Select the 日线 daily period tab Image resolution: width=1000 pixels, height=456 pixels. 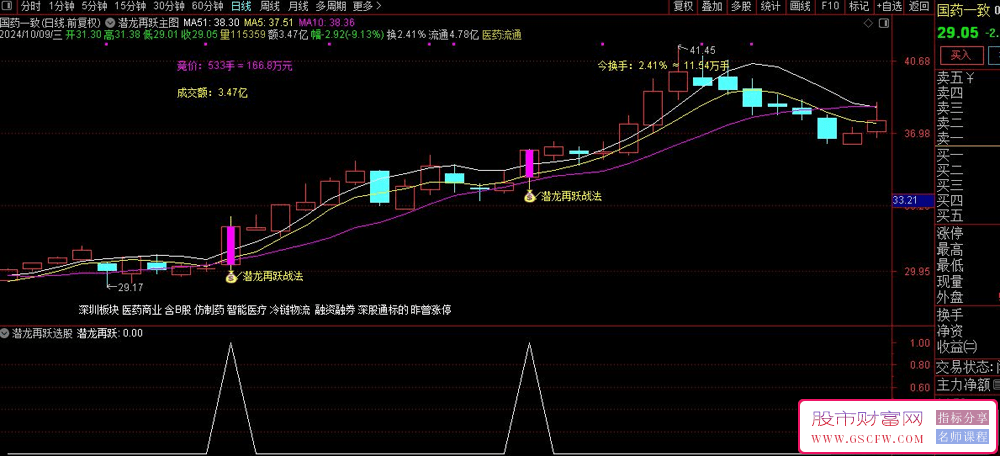241,6
